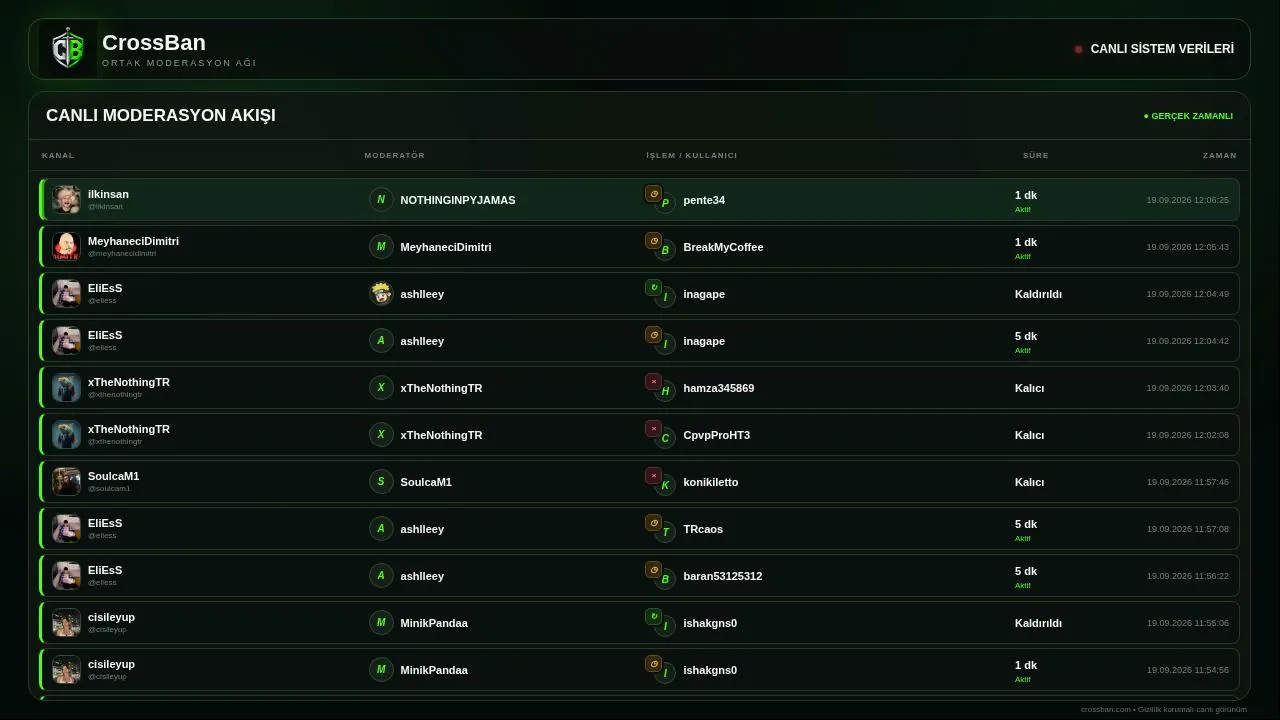Click the SÜRE column header
The image size is (1280, 720).
(1036, 155)
